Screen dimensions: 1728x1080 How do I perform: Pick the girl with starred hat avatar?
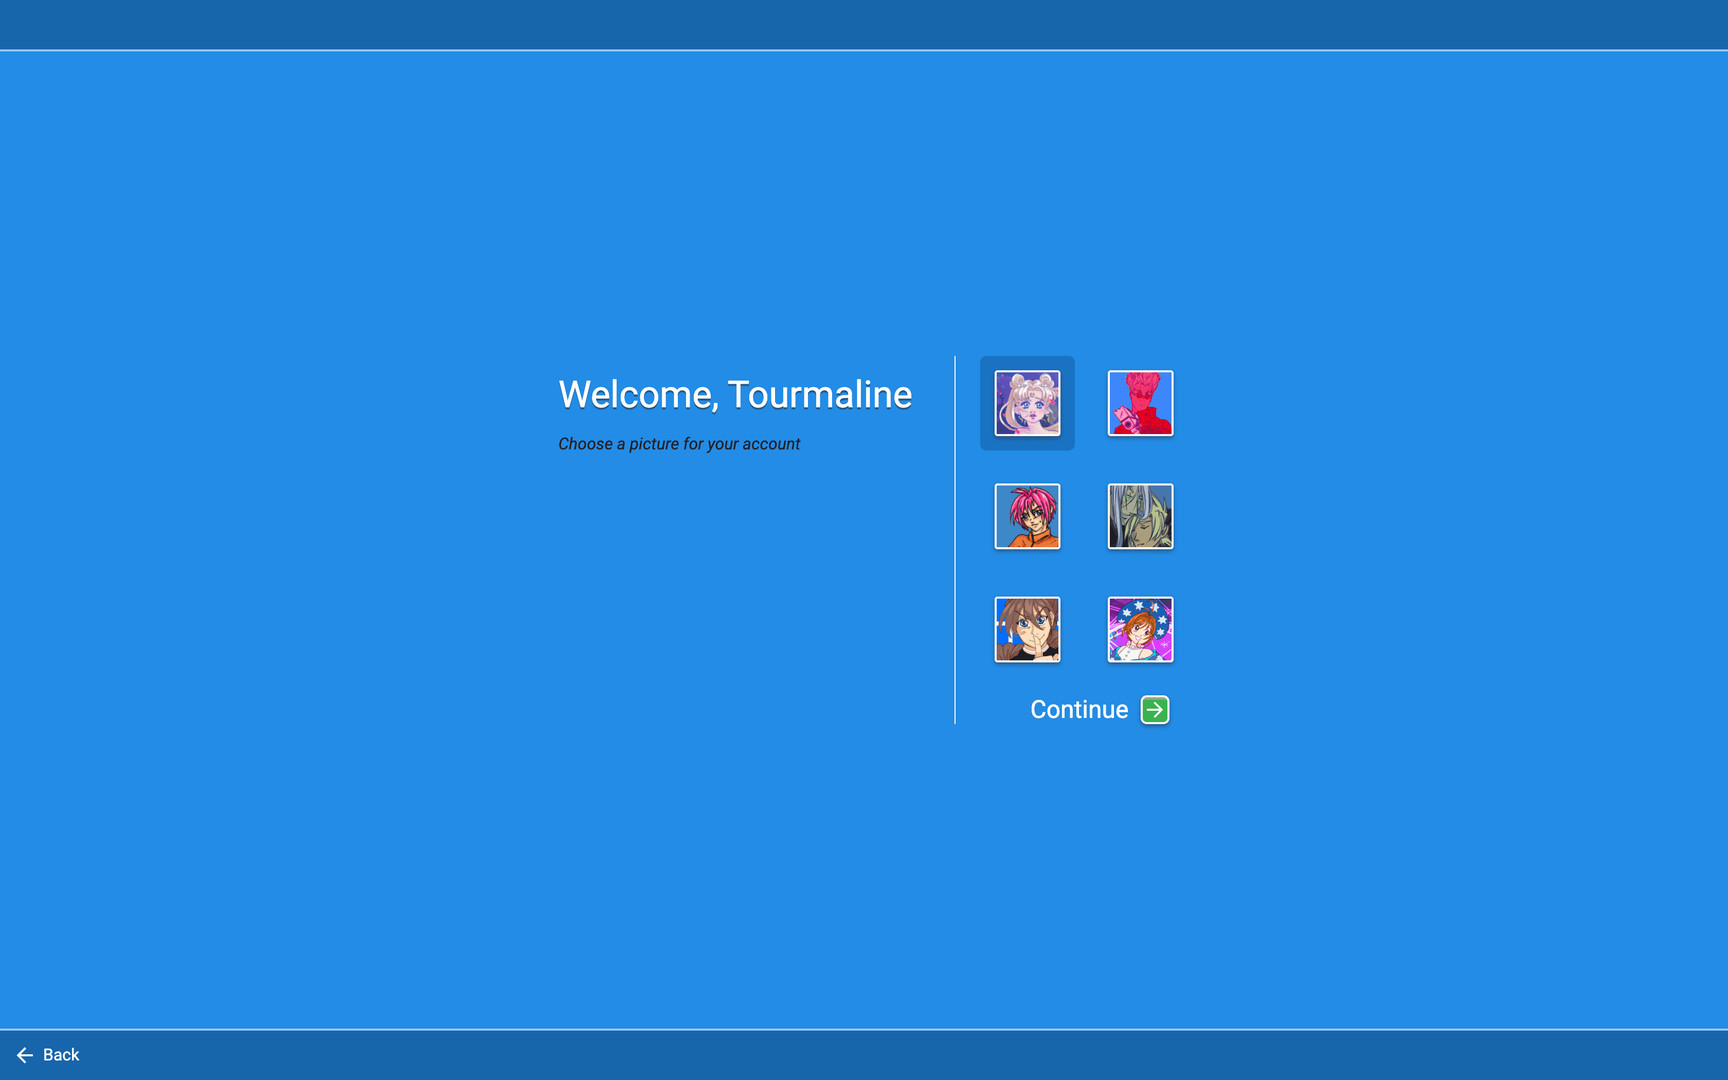tap(1140, 629)
